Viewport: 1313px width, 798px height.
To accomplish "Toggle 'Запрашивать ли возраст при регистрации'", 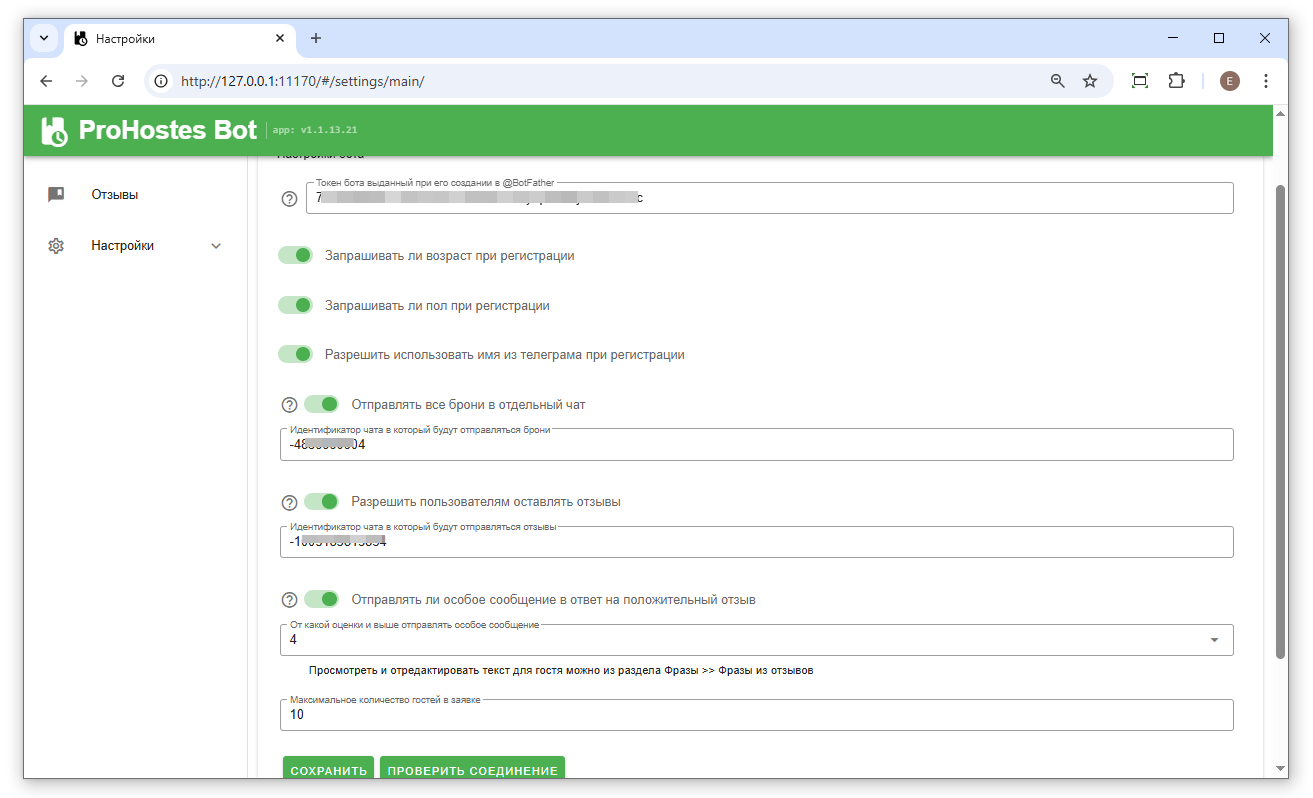I will tap(296, 255).
